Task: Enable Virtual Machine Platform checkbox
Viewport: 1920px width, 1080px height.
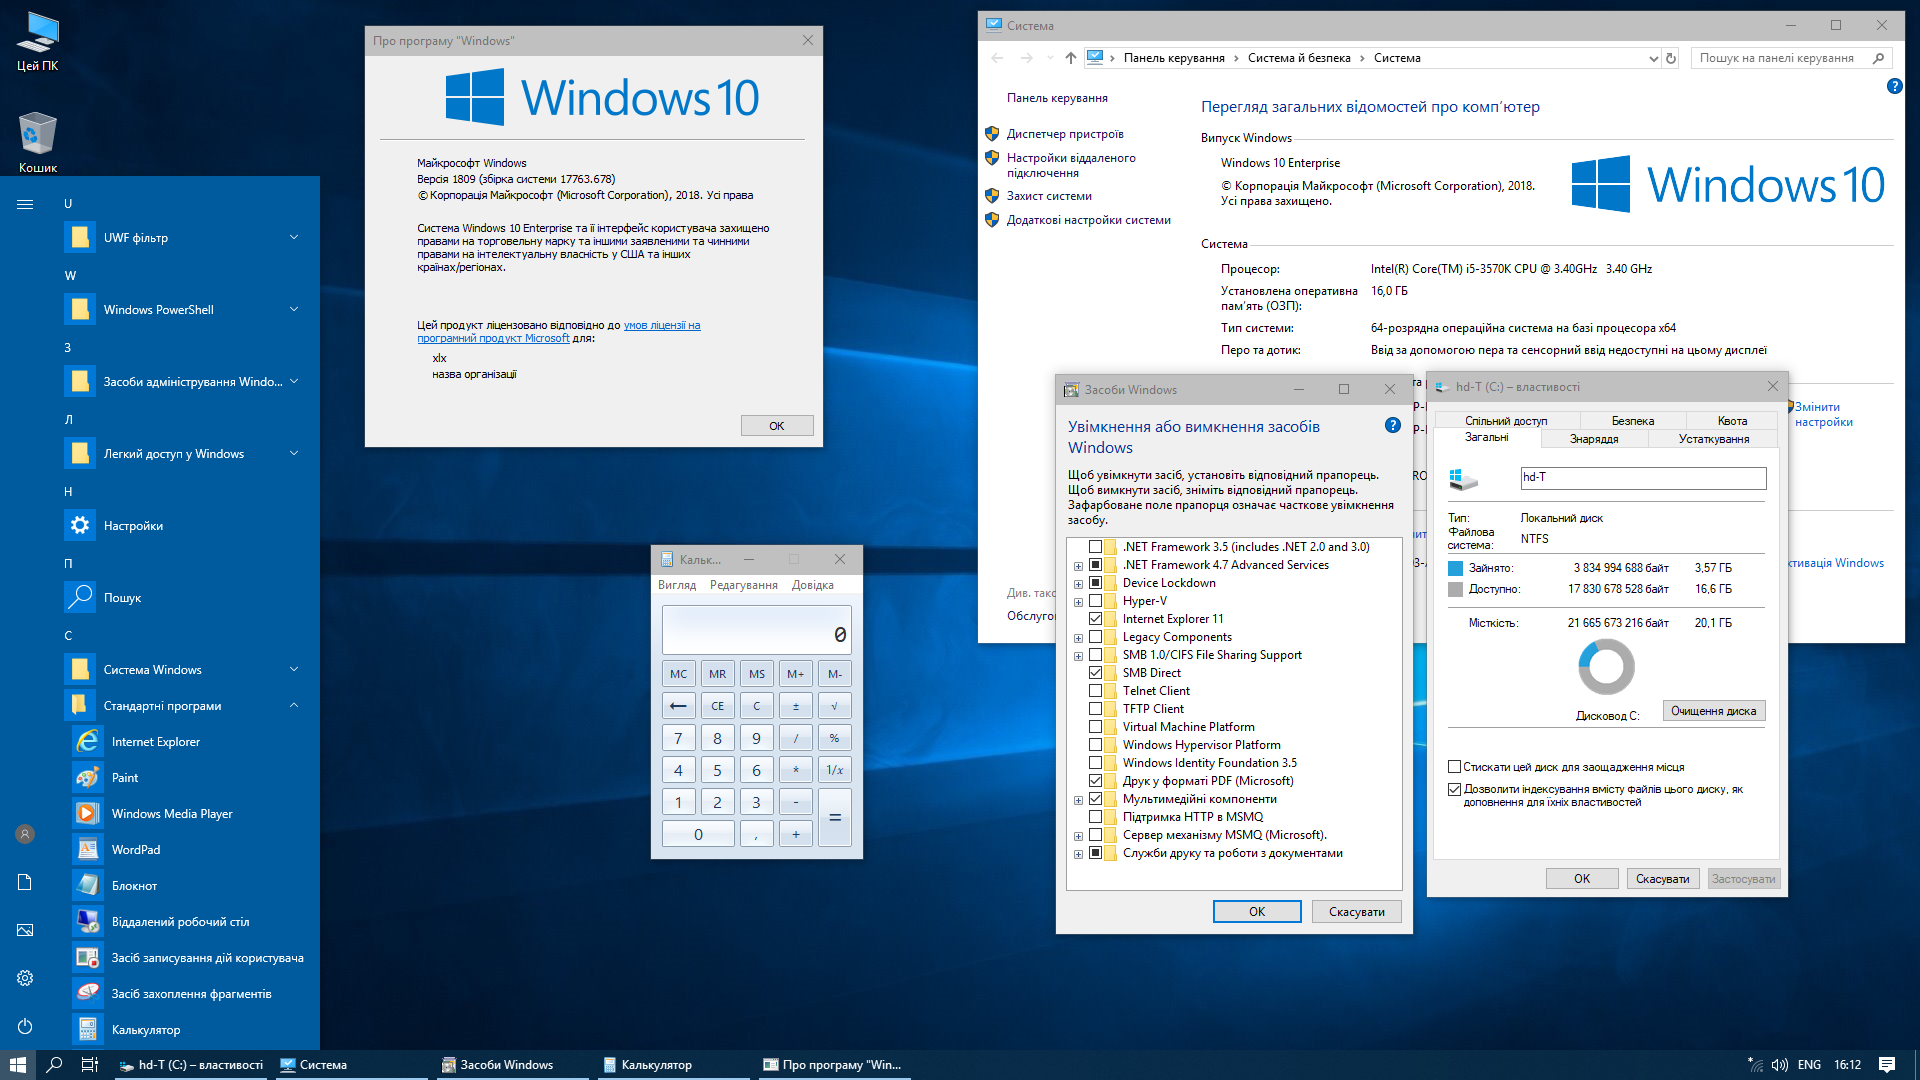Action: [x=1096, y=727]
